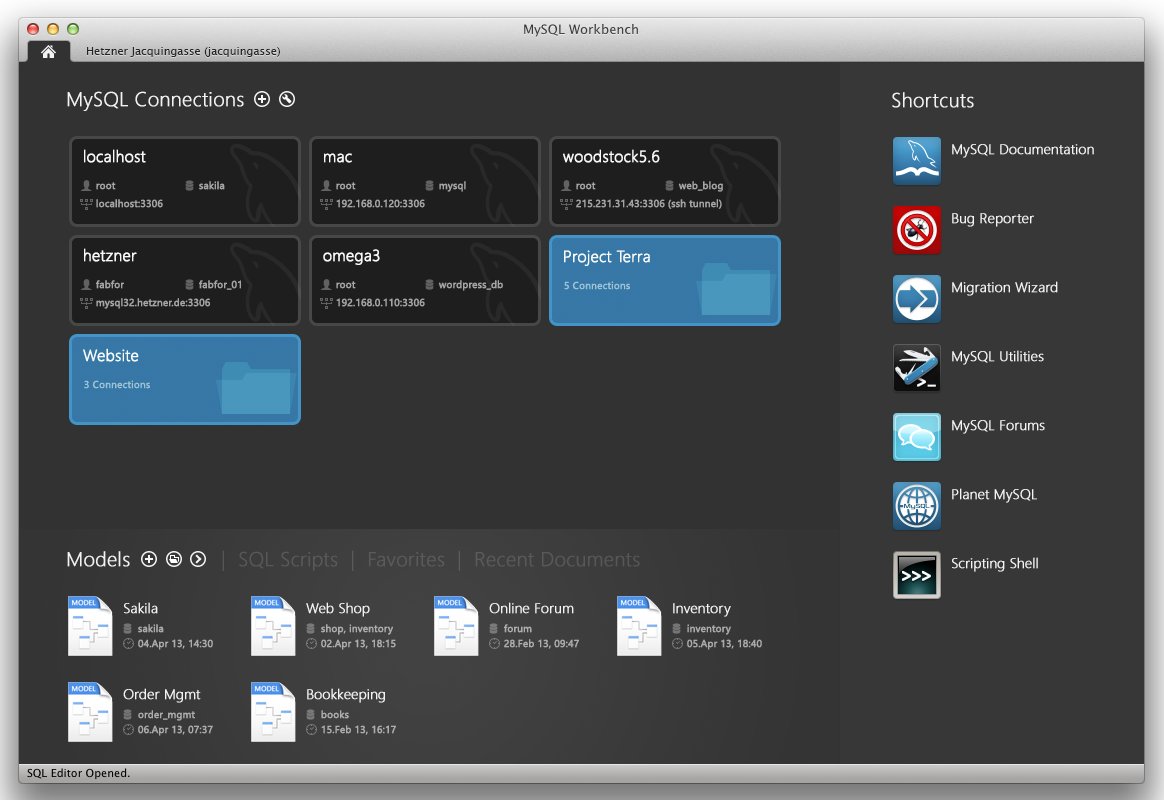Click the Web Shop model name
Screen dimensions: 1164x800
[x=338, y=609]
